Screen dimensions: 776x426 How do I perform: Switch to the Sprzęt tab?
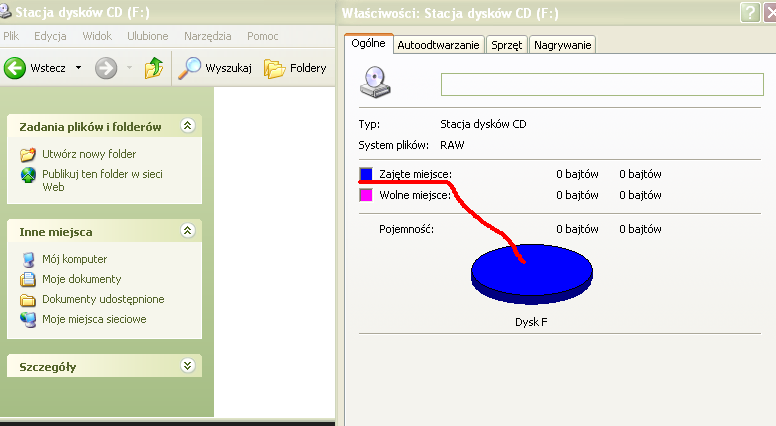coord(506,45)
